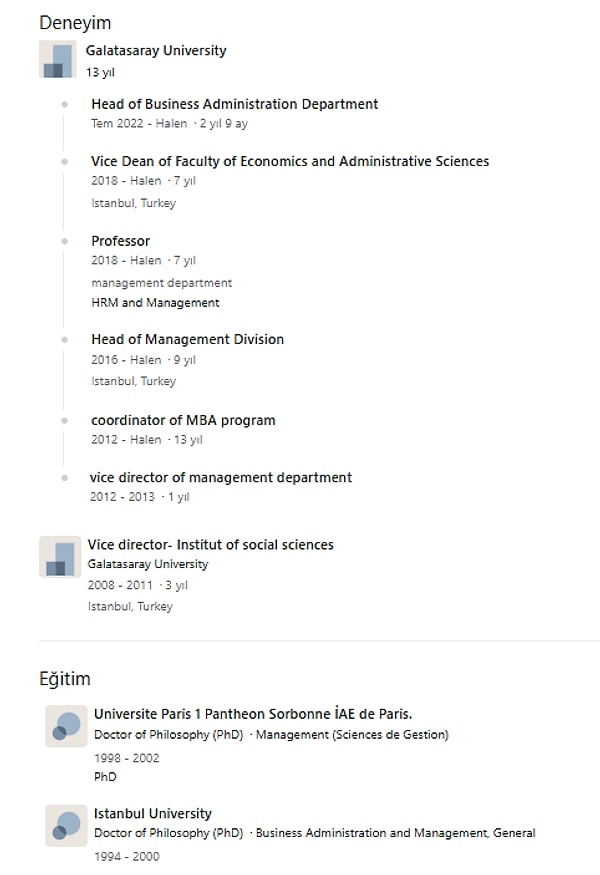Click the Management (Sciences de Gestion) degree line
Viewport: 600px width, 875px height.
click(x=271, y=735)
